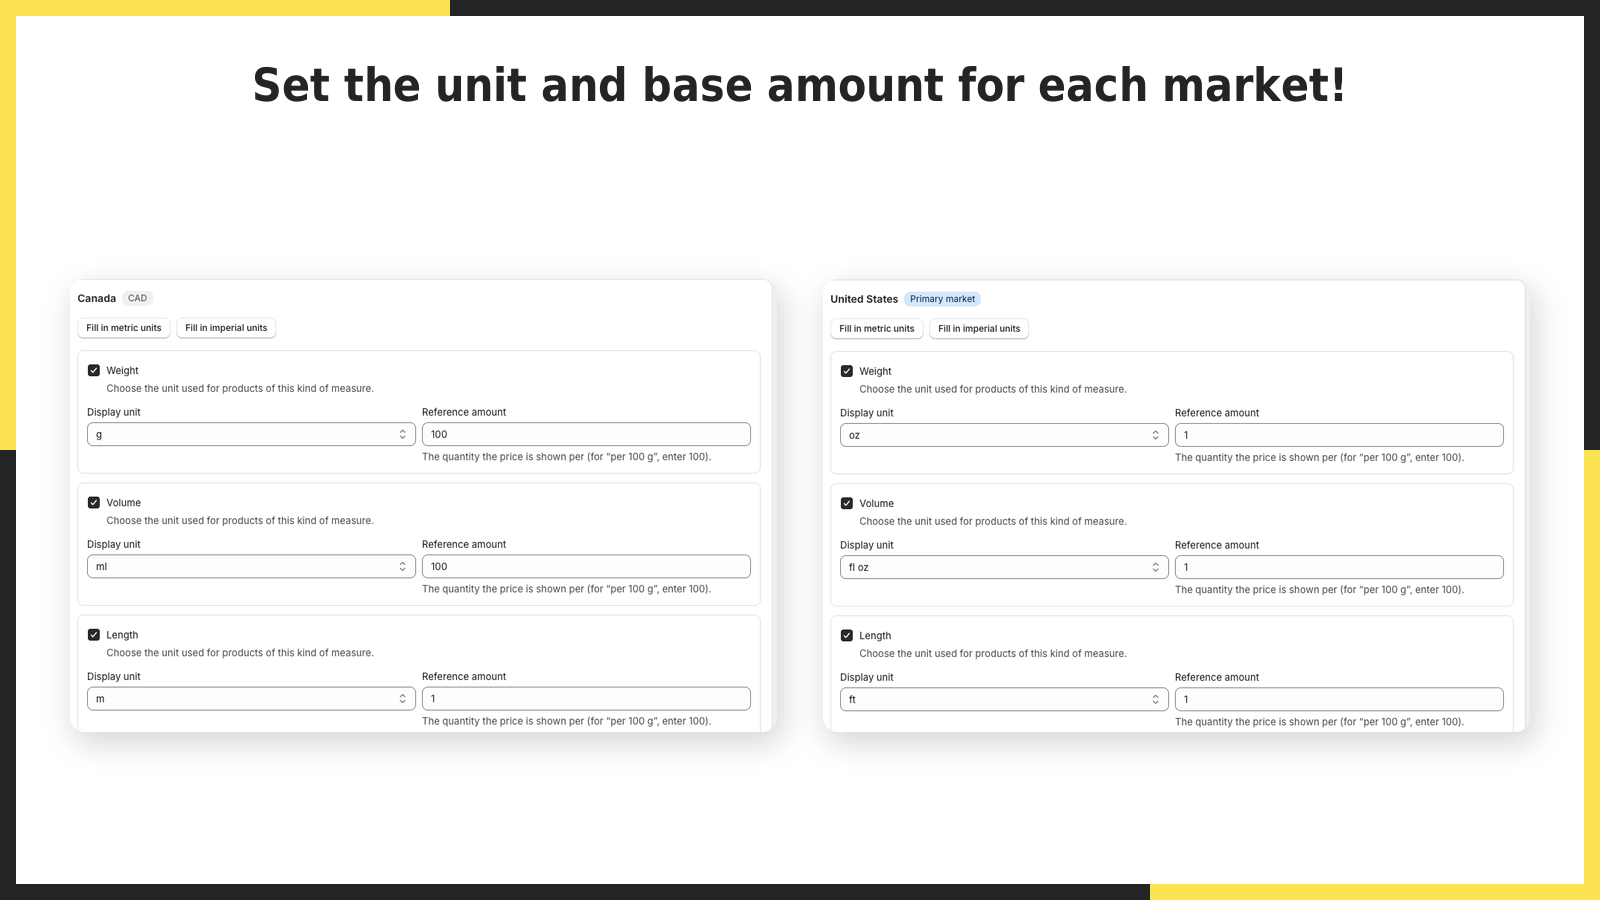The image size is (1600, 900).
Task: Uncheck Weight checkbox in United States market
Action: tap(847, 371)
